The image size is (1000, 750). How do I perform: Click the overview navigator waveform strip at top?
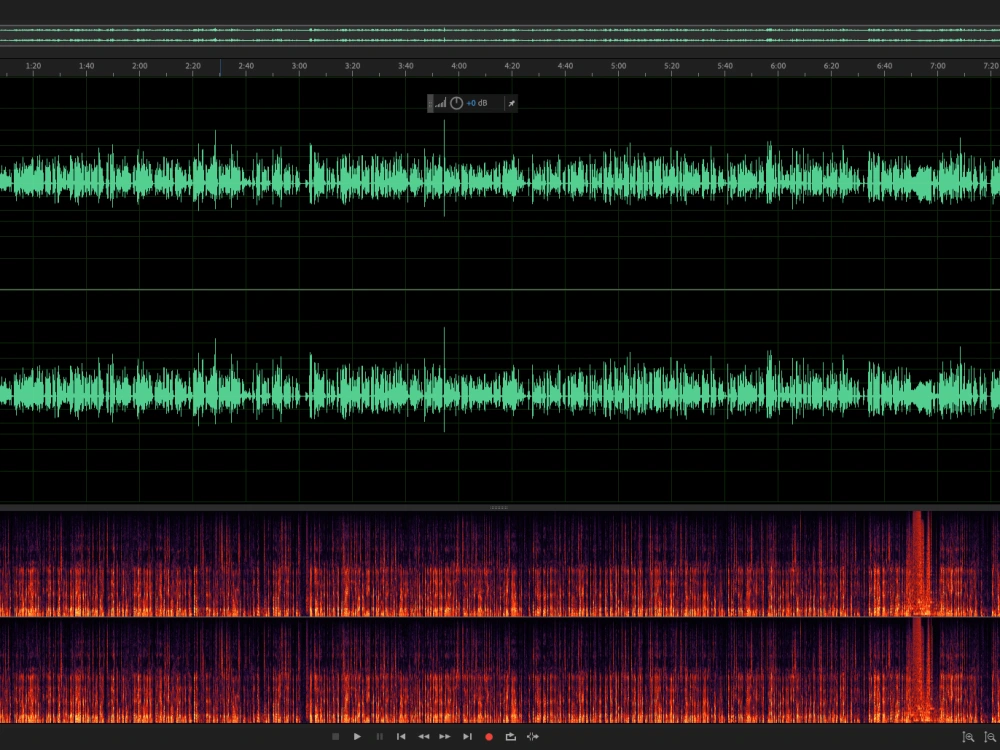(500, 35)
